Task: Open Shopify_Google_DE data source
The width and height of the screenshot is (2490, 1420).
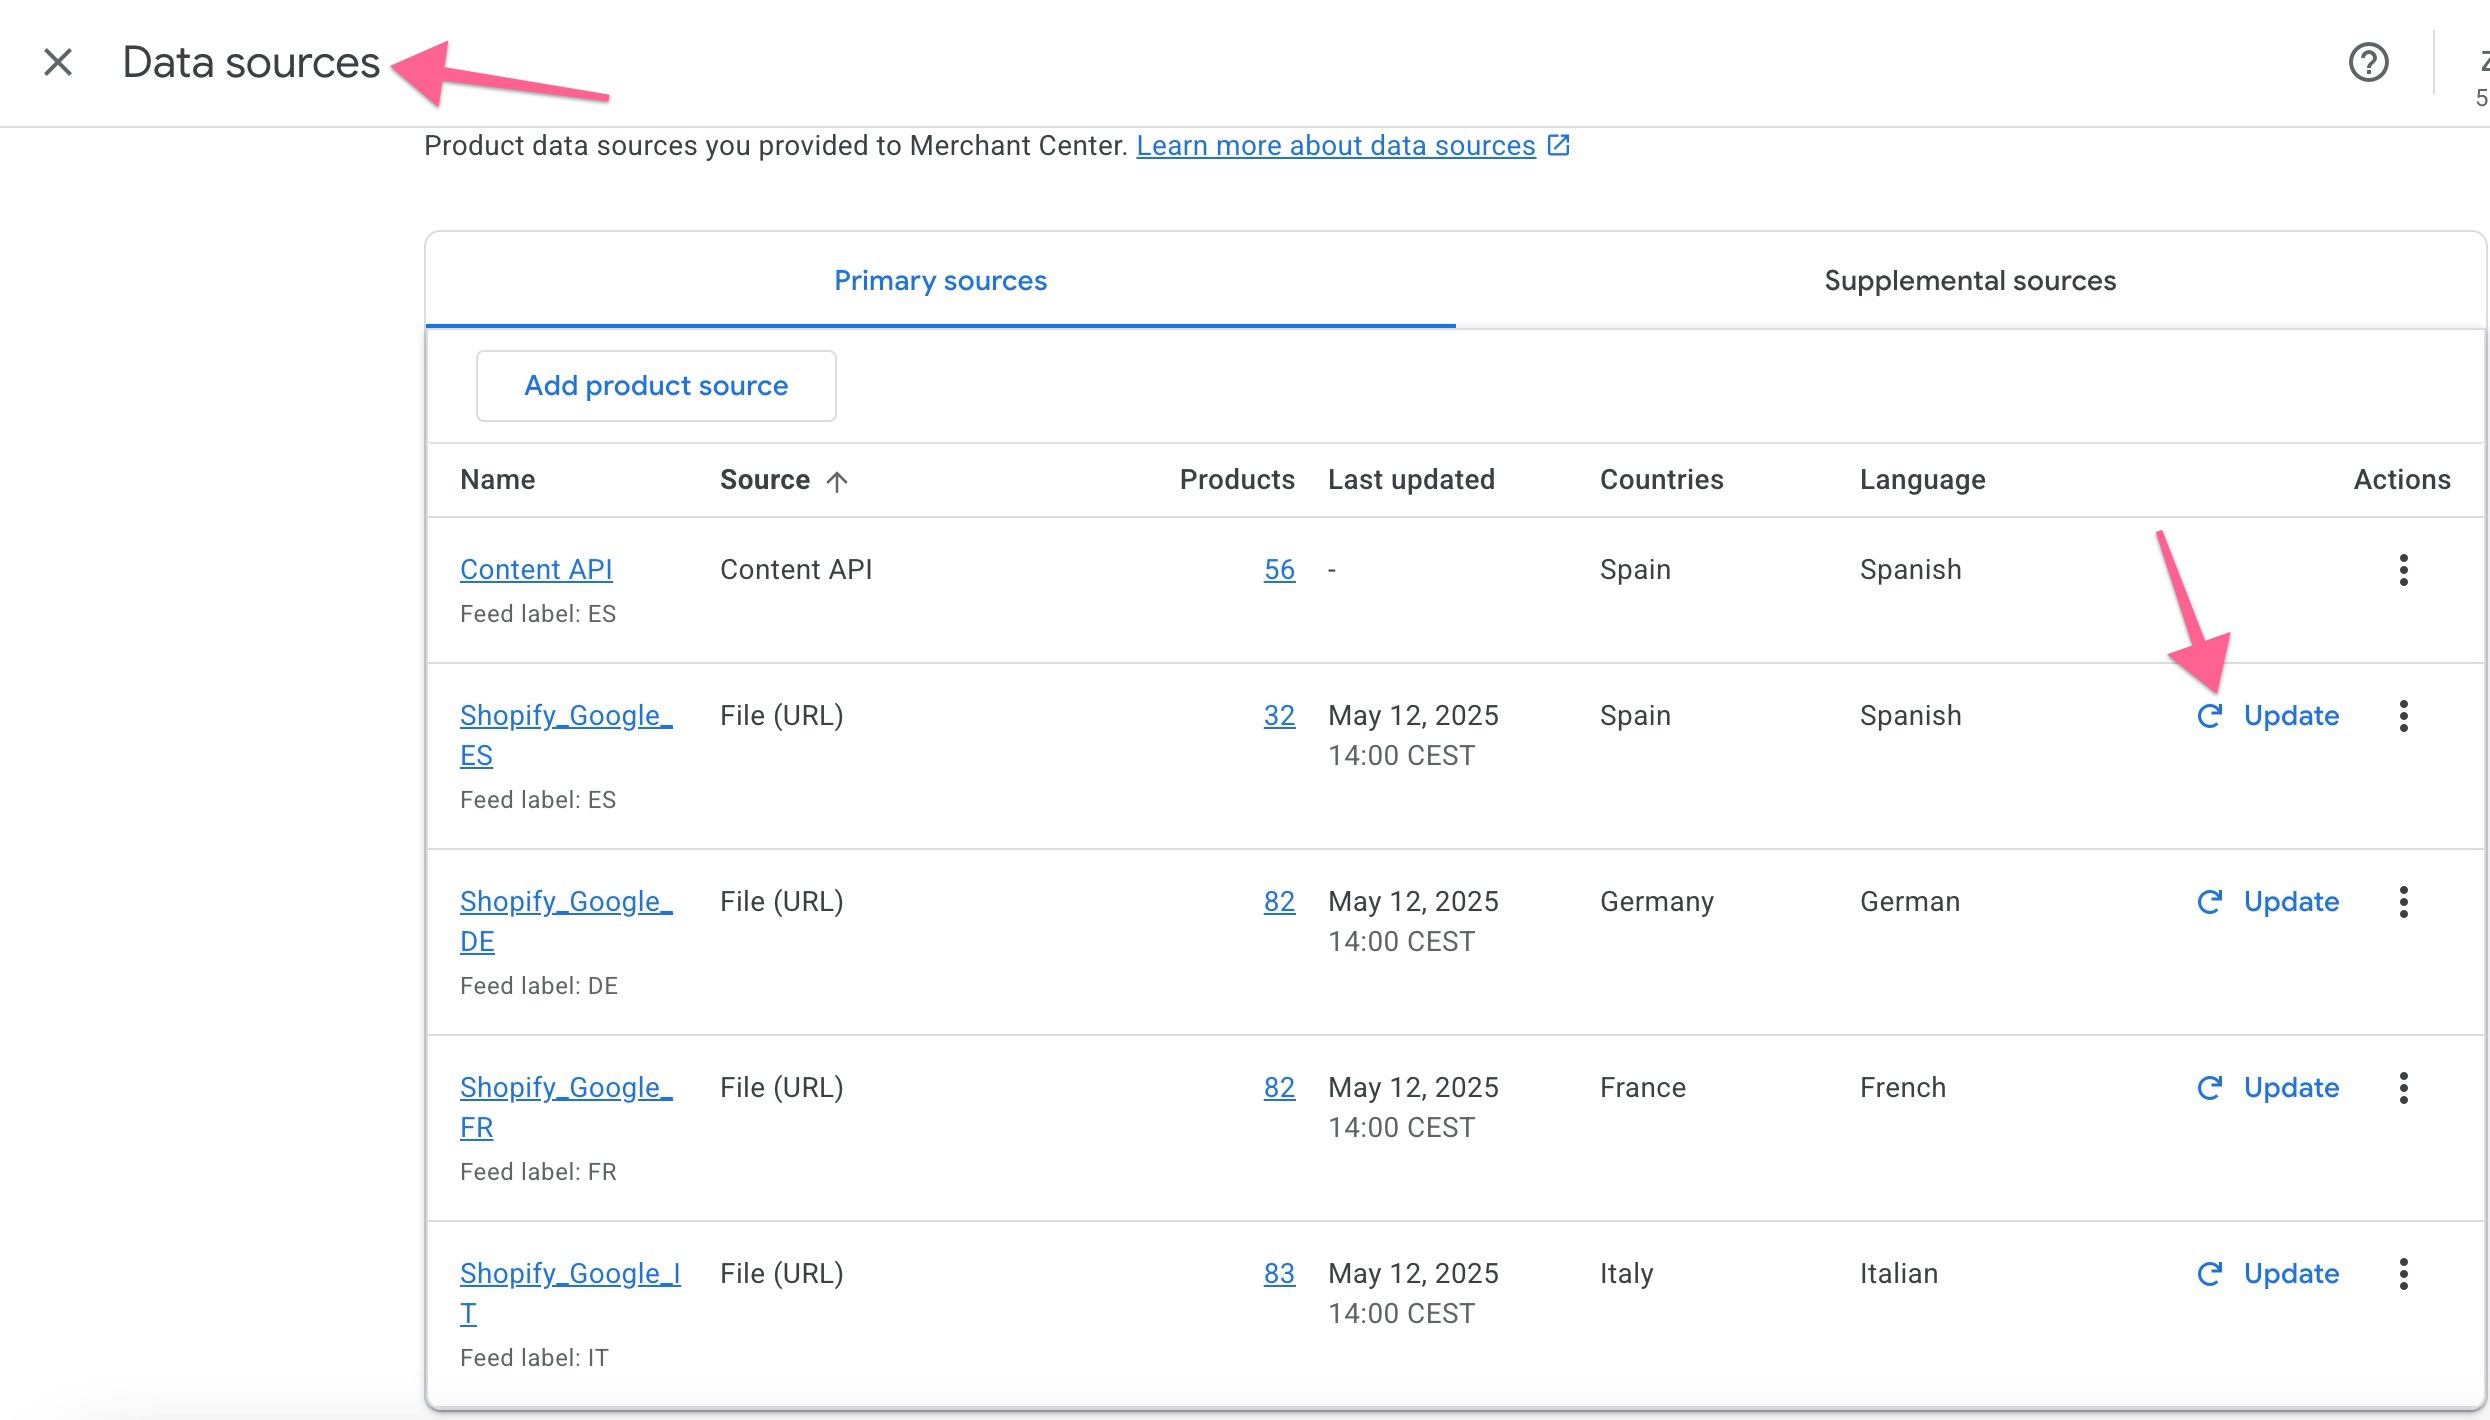Action: pyautogui.click(x=566, y=921)
